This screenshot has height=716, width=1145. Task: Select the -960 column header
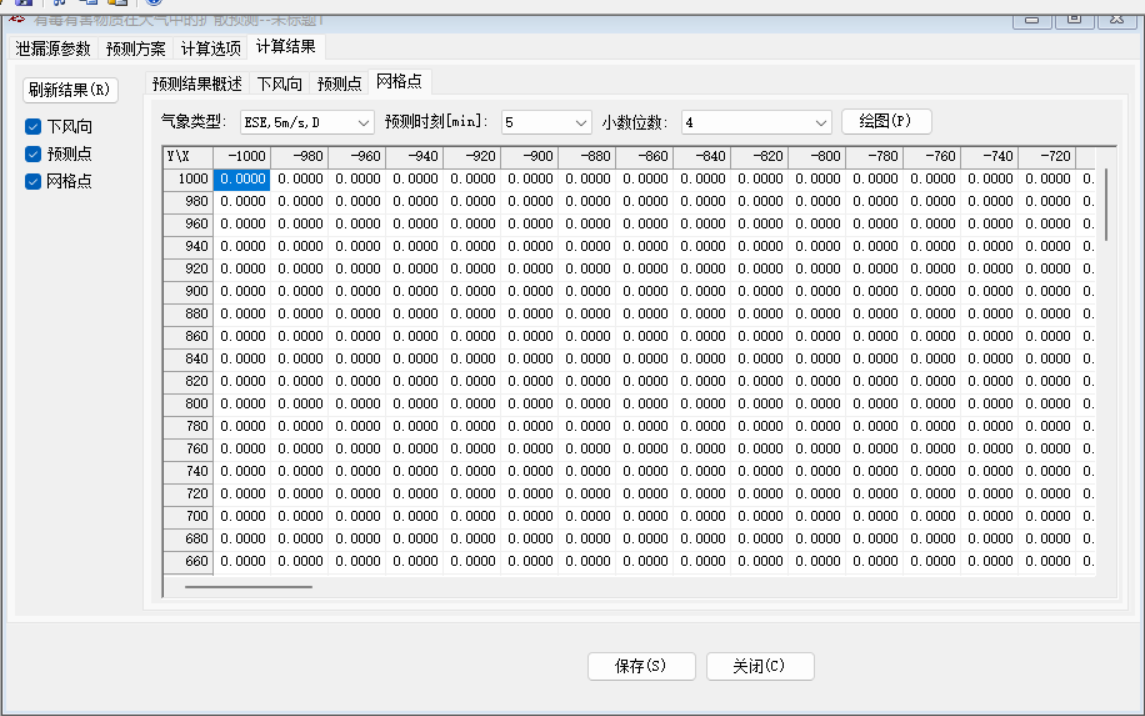point(357,157)
